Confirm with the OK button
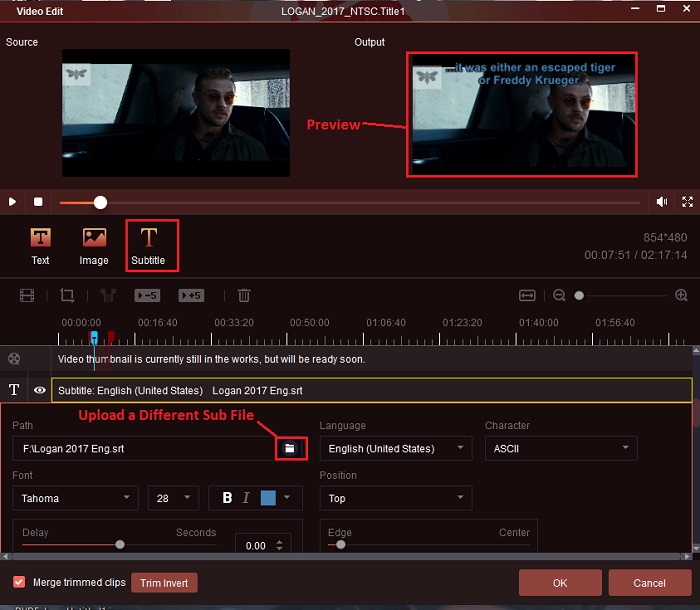The width and height of the screenshot is (700, 610). [x=560, y=583]
